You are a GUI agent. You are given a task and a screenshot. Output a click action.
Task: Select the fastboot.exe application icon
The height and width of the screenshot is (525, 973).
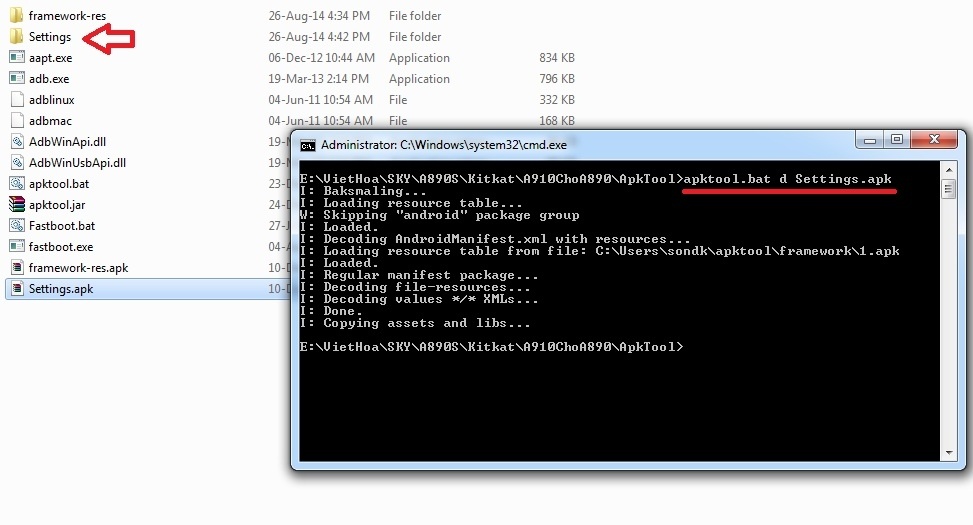17,246
